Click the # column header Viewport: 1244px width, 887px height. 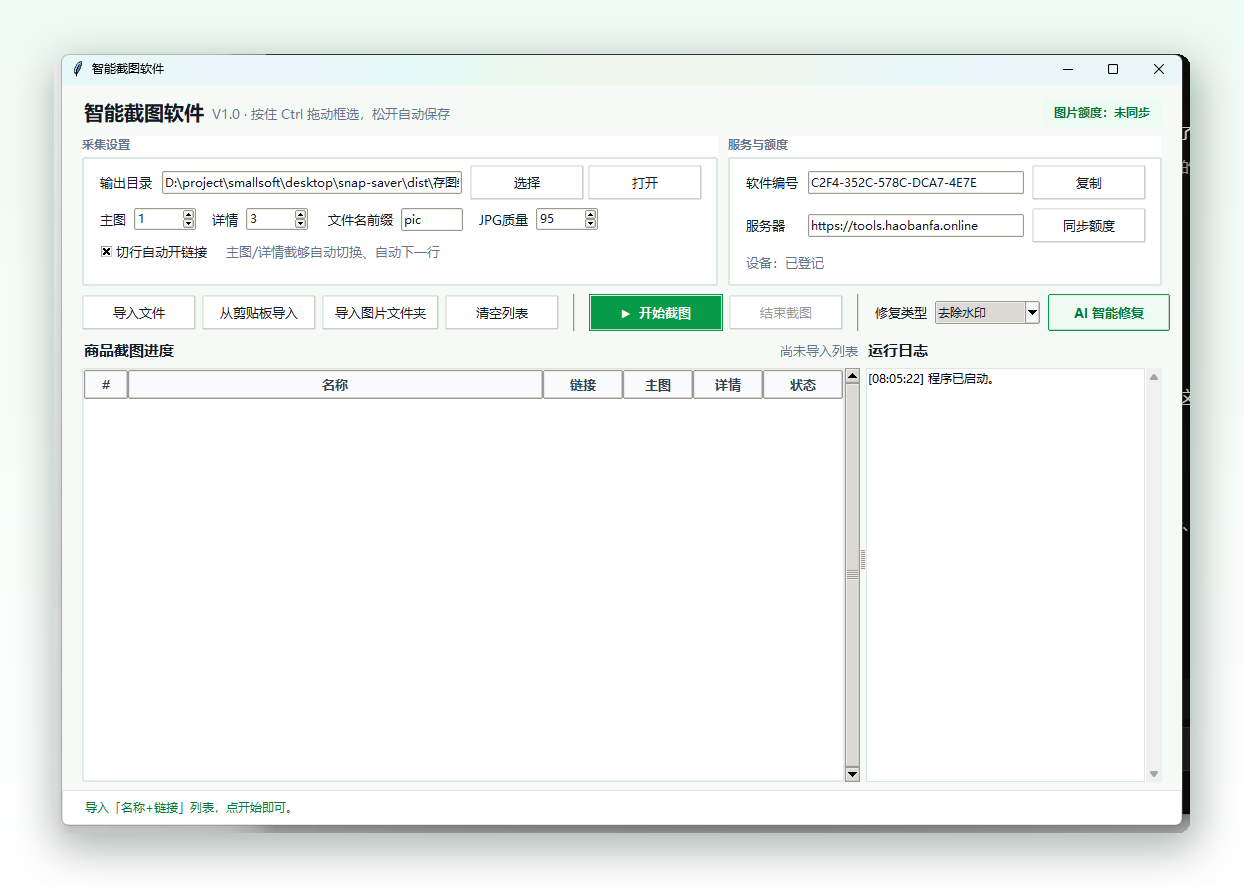[106, 385]
